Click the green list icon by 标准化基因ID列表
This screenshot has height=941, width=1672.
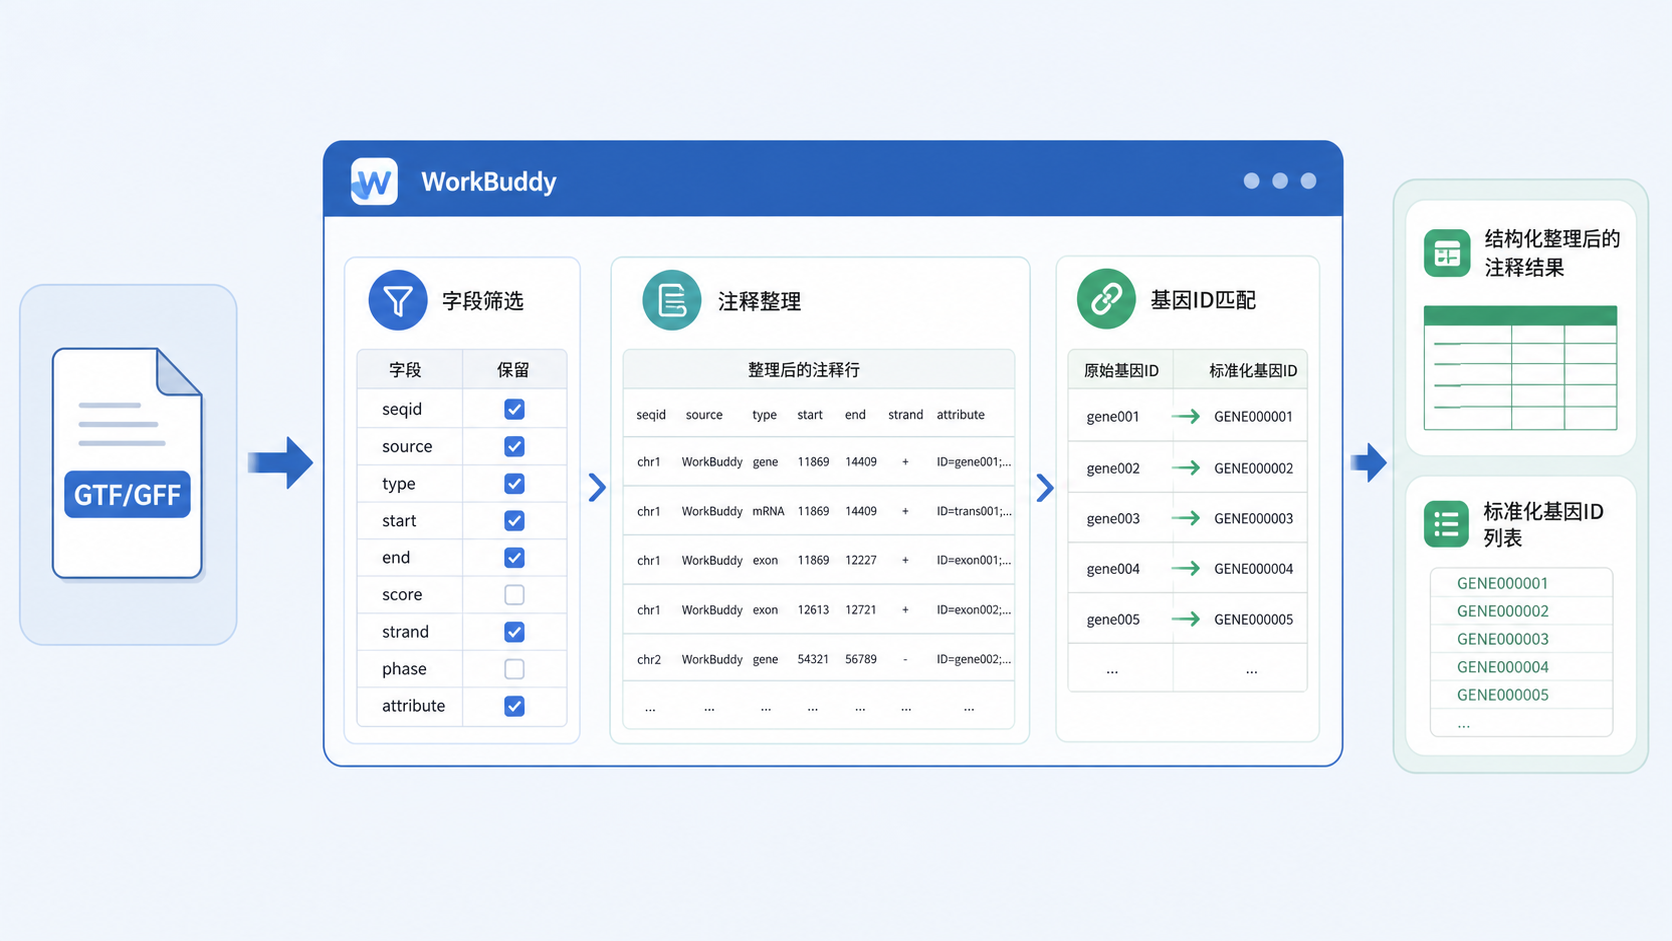[1446, 524]
